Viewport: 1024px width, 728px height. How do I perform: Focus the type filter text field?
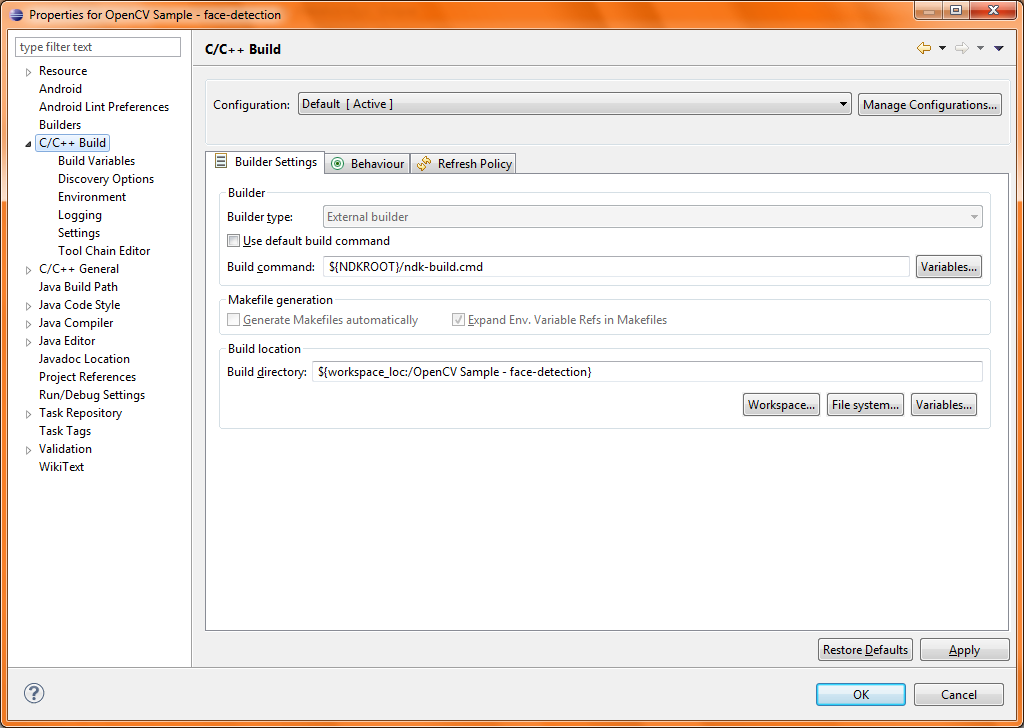98,47
